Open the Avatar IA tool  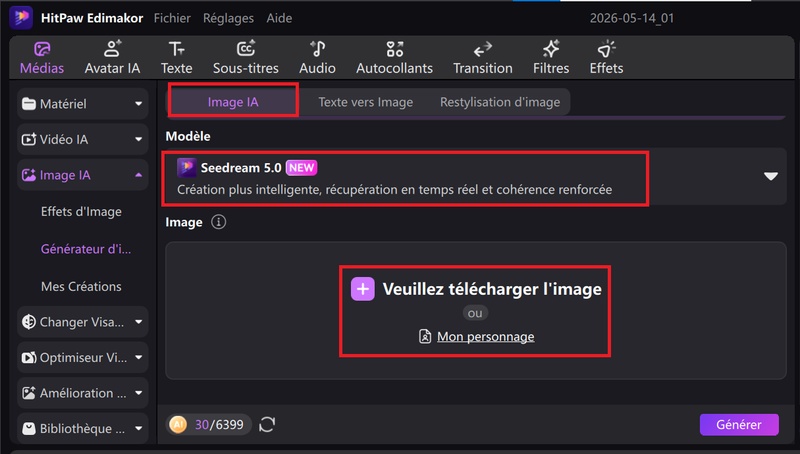point(112,58)
